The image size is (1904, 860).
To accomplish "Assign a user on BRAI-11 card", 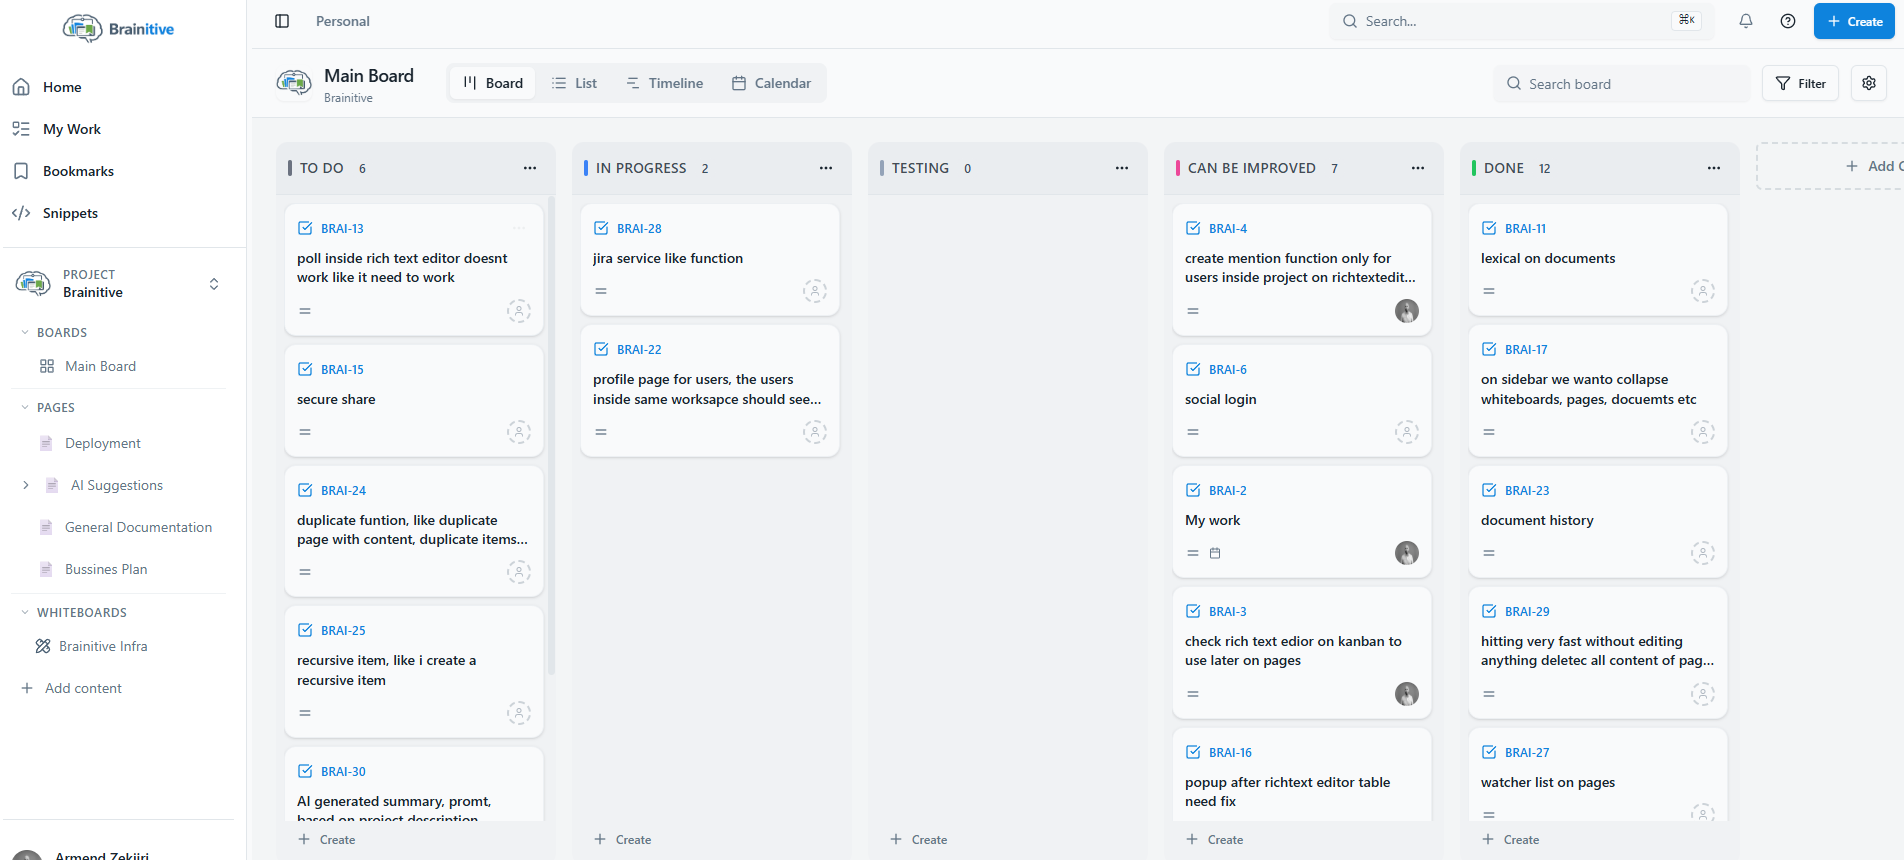I will tap(1703, 291).
